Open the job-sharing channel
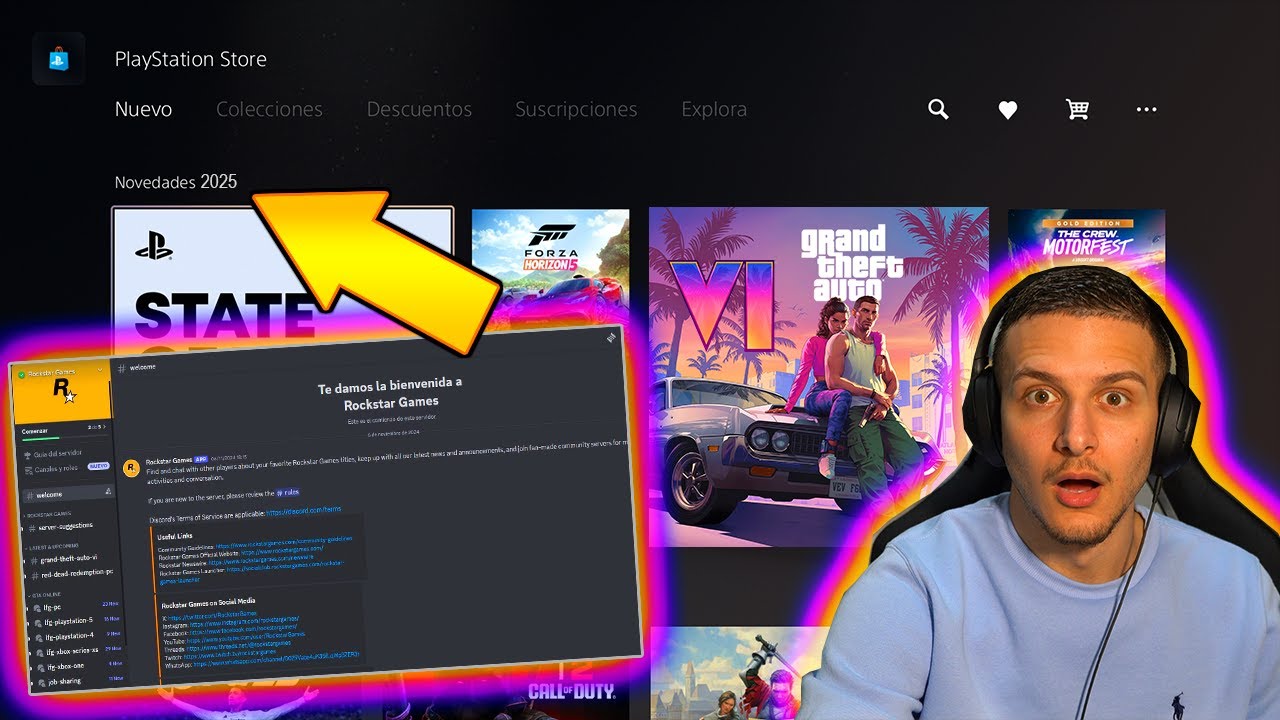The height and width of the screenshot is (720, 1280). point(80,682)
